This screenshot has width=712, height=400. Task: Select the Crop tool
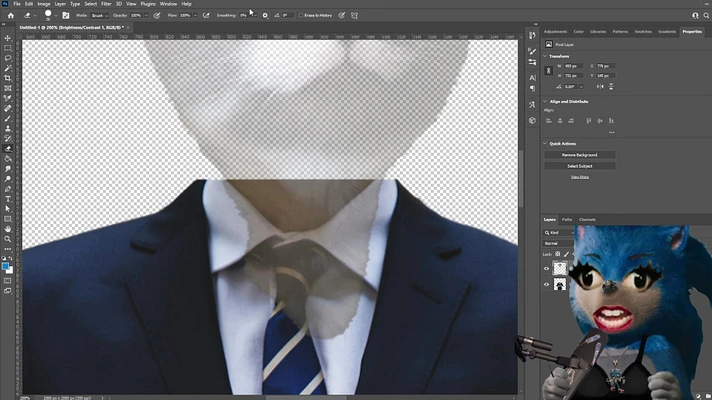8,78
